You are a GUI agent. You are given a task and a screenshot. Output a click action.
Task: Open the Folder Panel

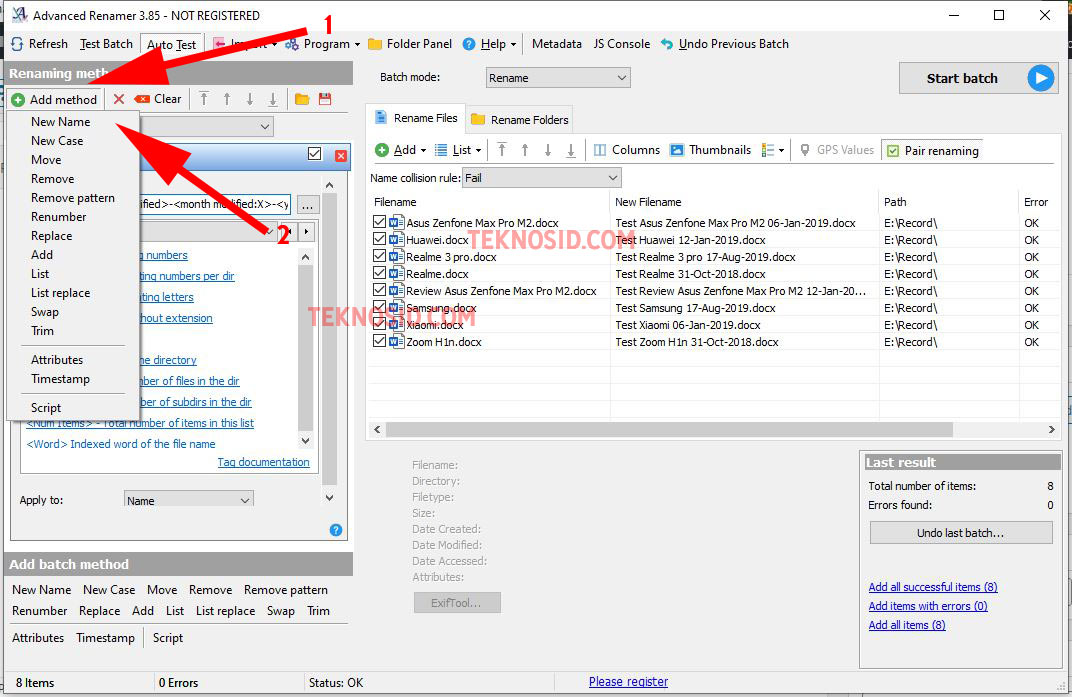pyautogui.click(x=410, y=44)
